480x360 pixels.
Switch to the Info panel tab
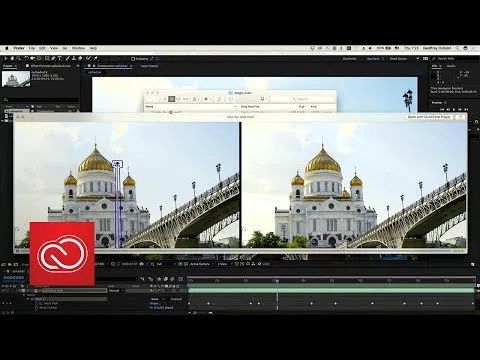click(x=435, y=66)
